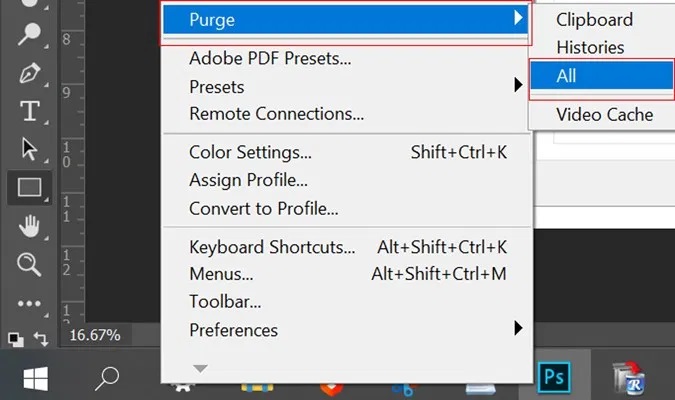Open the Edit Toolbar three-dots icon
Viewport: 675px width, 400px height.
point(29,304)
